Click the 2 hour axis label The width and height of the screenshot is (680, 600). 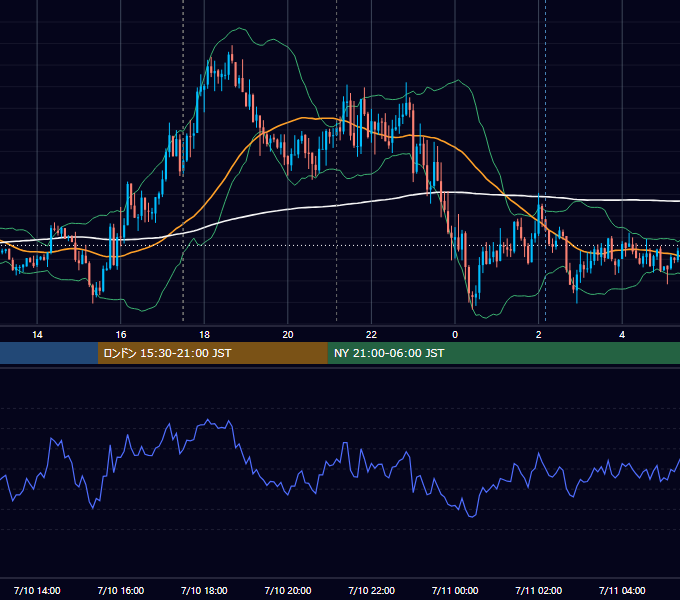[x=539, y=335]
